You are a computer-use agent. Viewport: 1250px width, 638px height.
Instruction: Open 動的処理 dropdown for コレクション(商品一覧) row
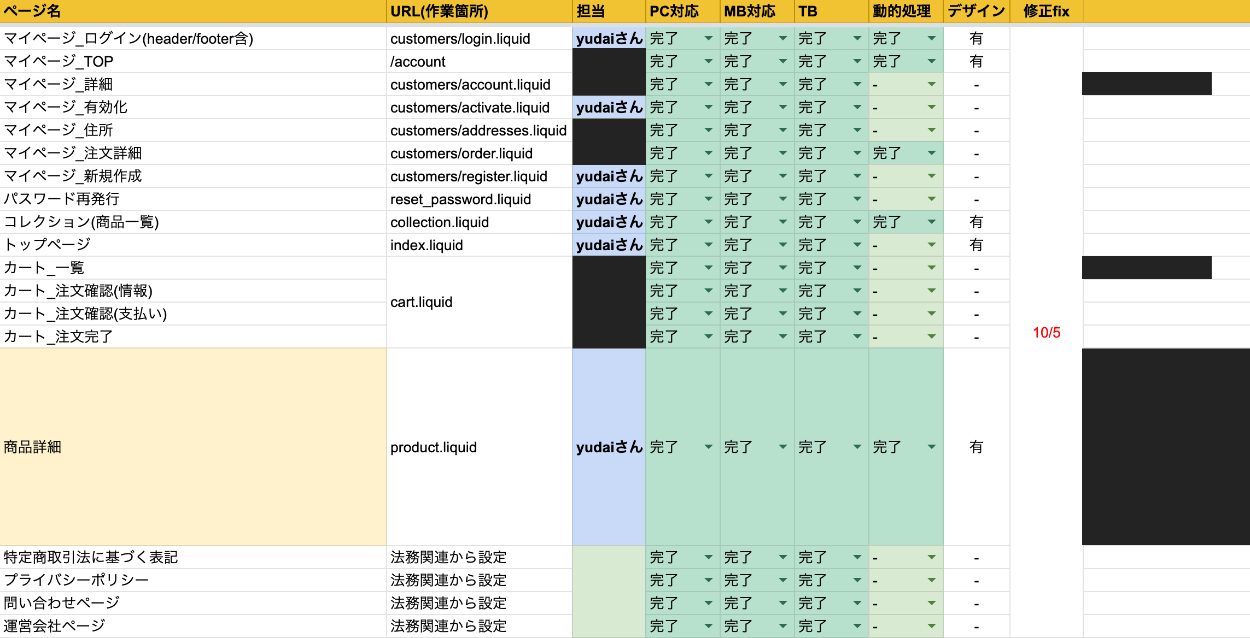(x=932, y=222)
